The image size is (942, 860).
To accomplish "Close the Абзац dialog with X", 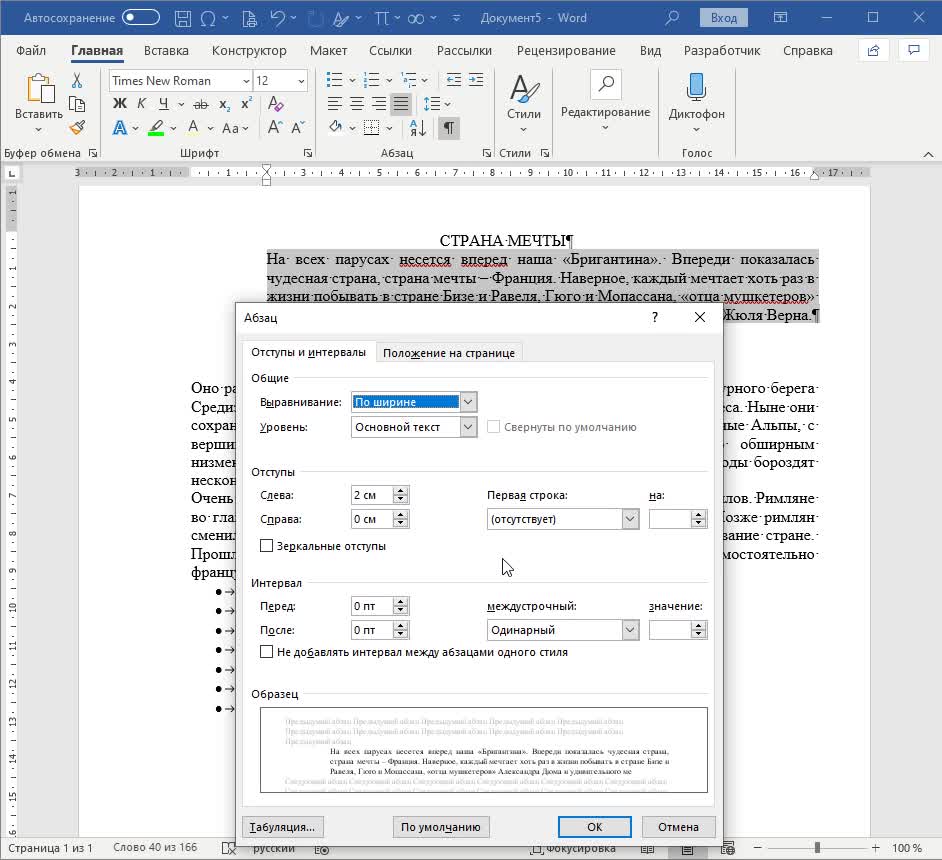I will click(700, 317).
